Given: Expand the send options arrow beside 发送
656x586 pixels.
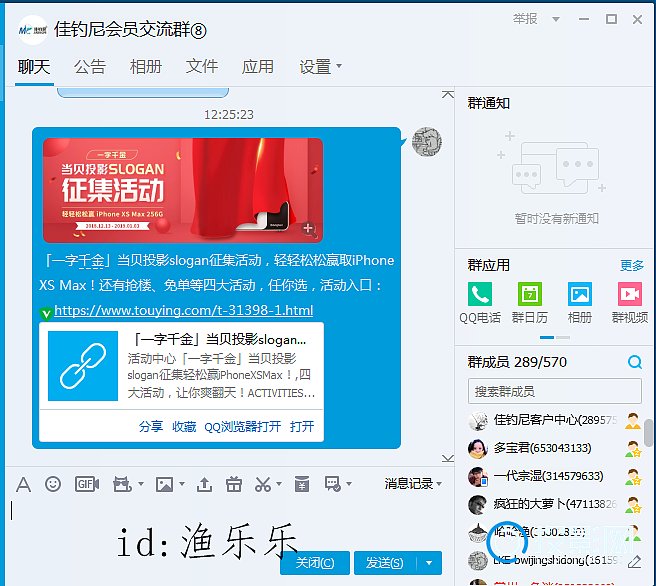Looking at the screenshot, I should (x=429, y=563).
